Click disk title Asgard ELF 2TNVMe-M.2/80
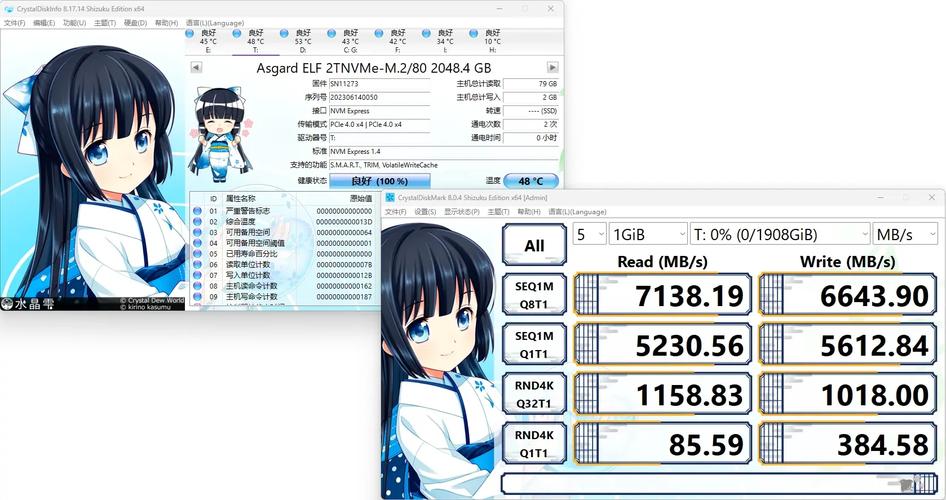 (x=373, y=68)
